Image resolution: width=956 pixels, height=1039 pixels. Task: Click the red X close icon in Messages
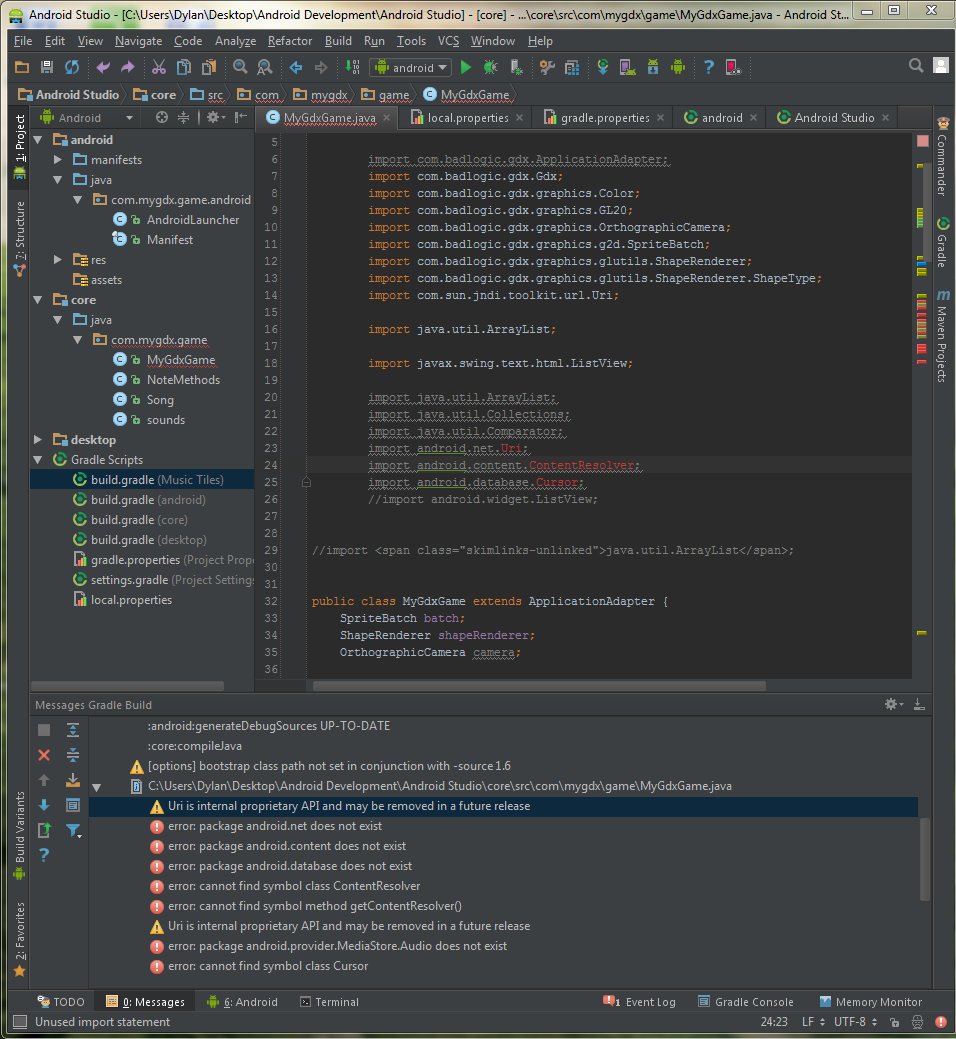44,755
